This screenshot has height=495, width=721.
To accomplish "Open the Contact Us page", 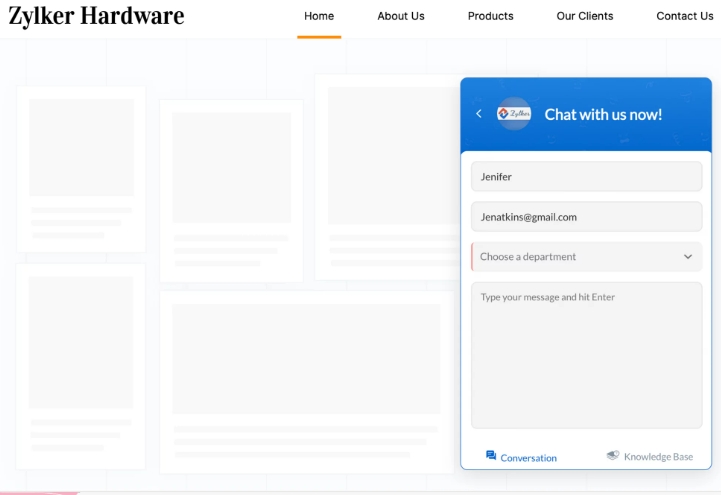I will click(684, 16).
